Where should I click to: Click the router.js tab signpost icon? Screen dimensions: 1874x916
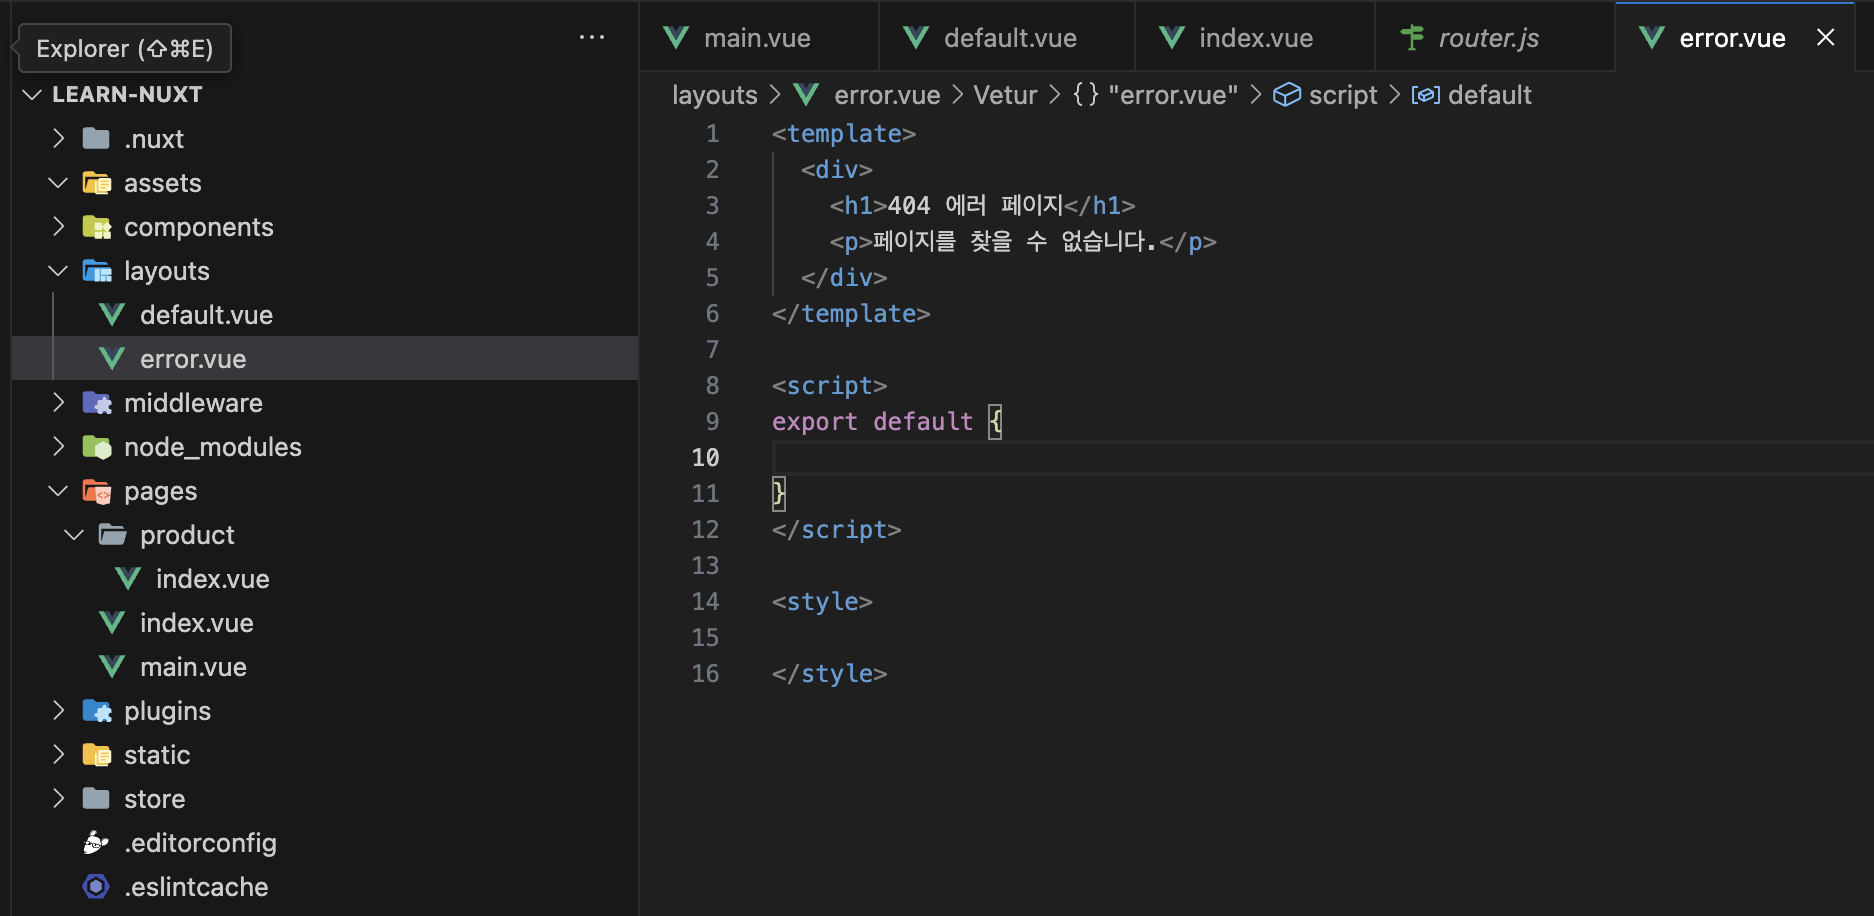click(x=1412, y=38)
